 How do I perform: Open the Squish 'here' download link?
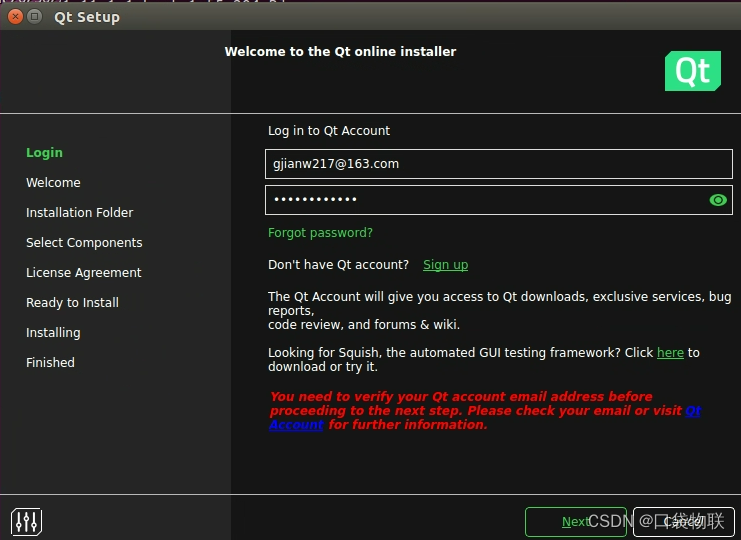coord(670,352)
